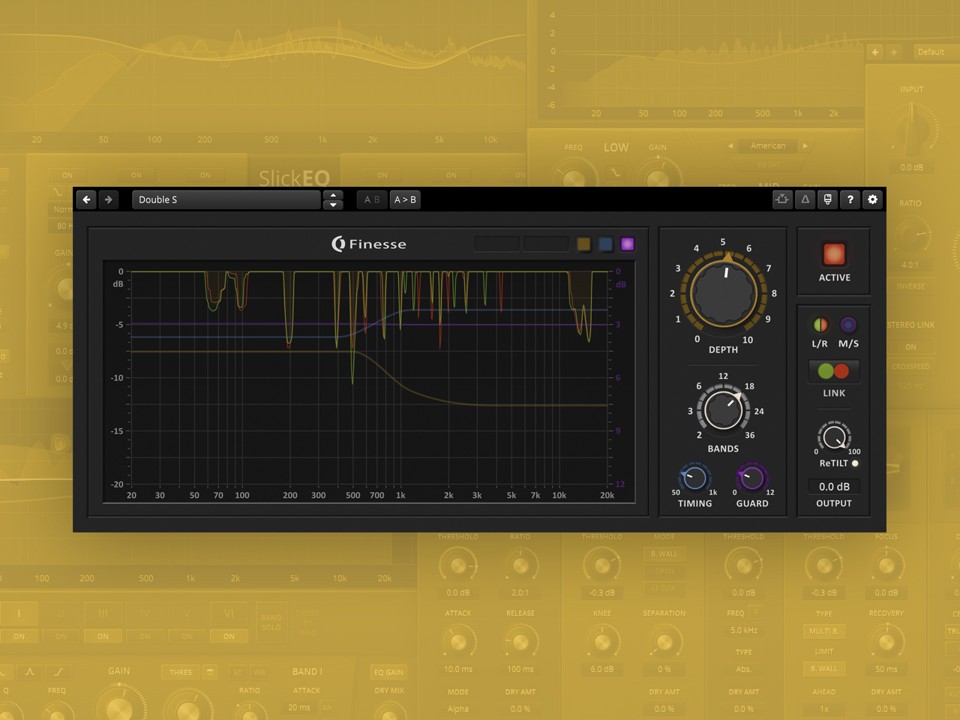Copy A to B with A > B button
Screen dimensions: 960x720
pyautogui.click(x=405, y=200)
